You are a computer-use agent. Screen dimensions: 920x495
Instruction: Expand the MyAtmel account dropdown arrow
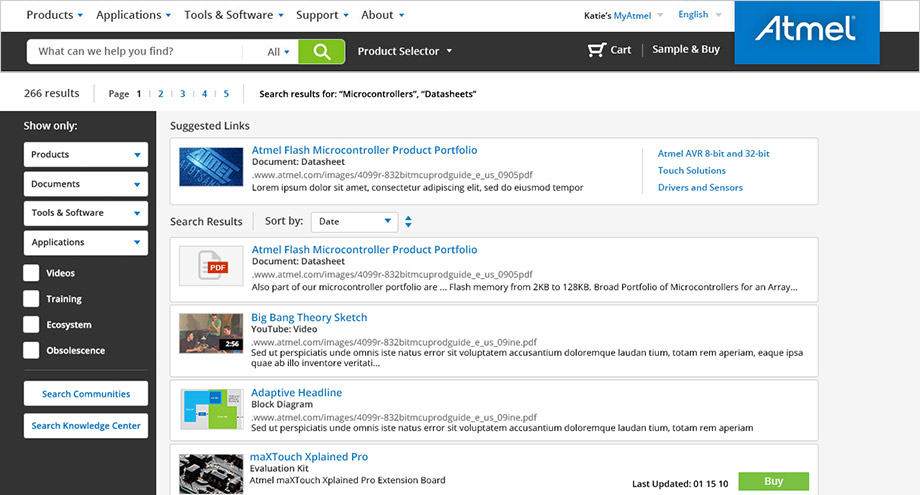(x=660, y=15)
